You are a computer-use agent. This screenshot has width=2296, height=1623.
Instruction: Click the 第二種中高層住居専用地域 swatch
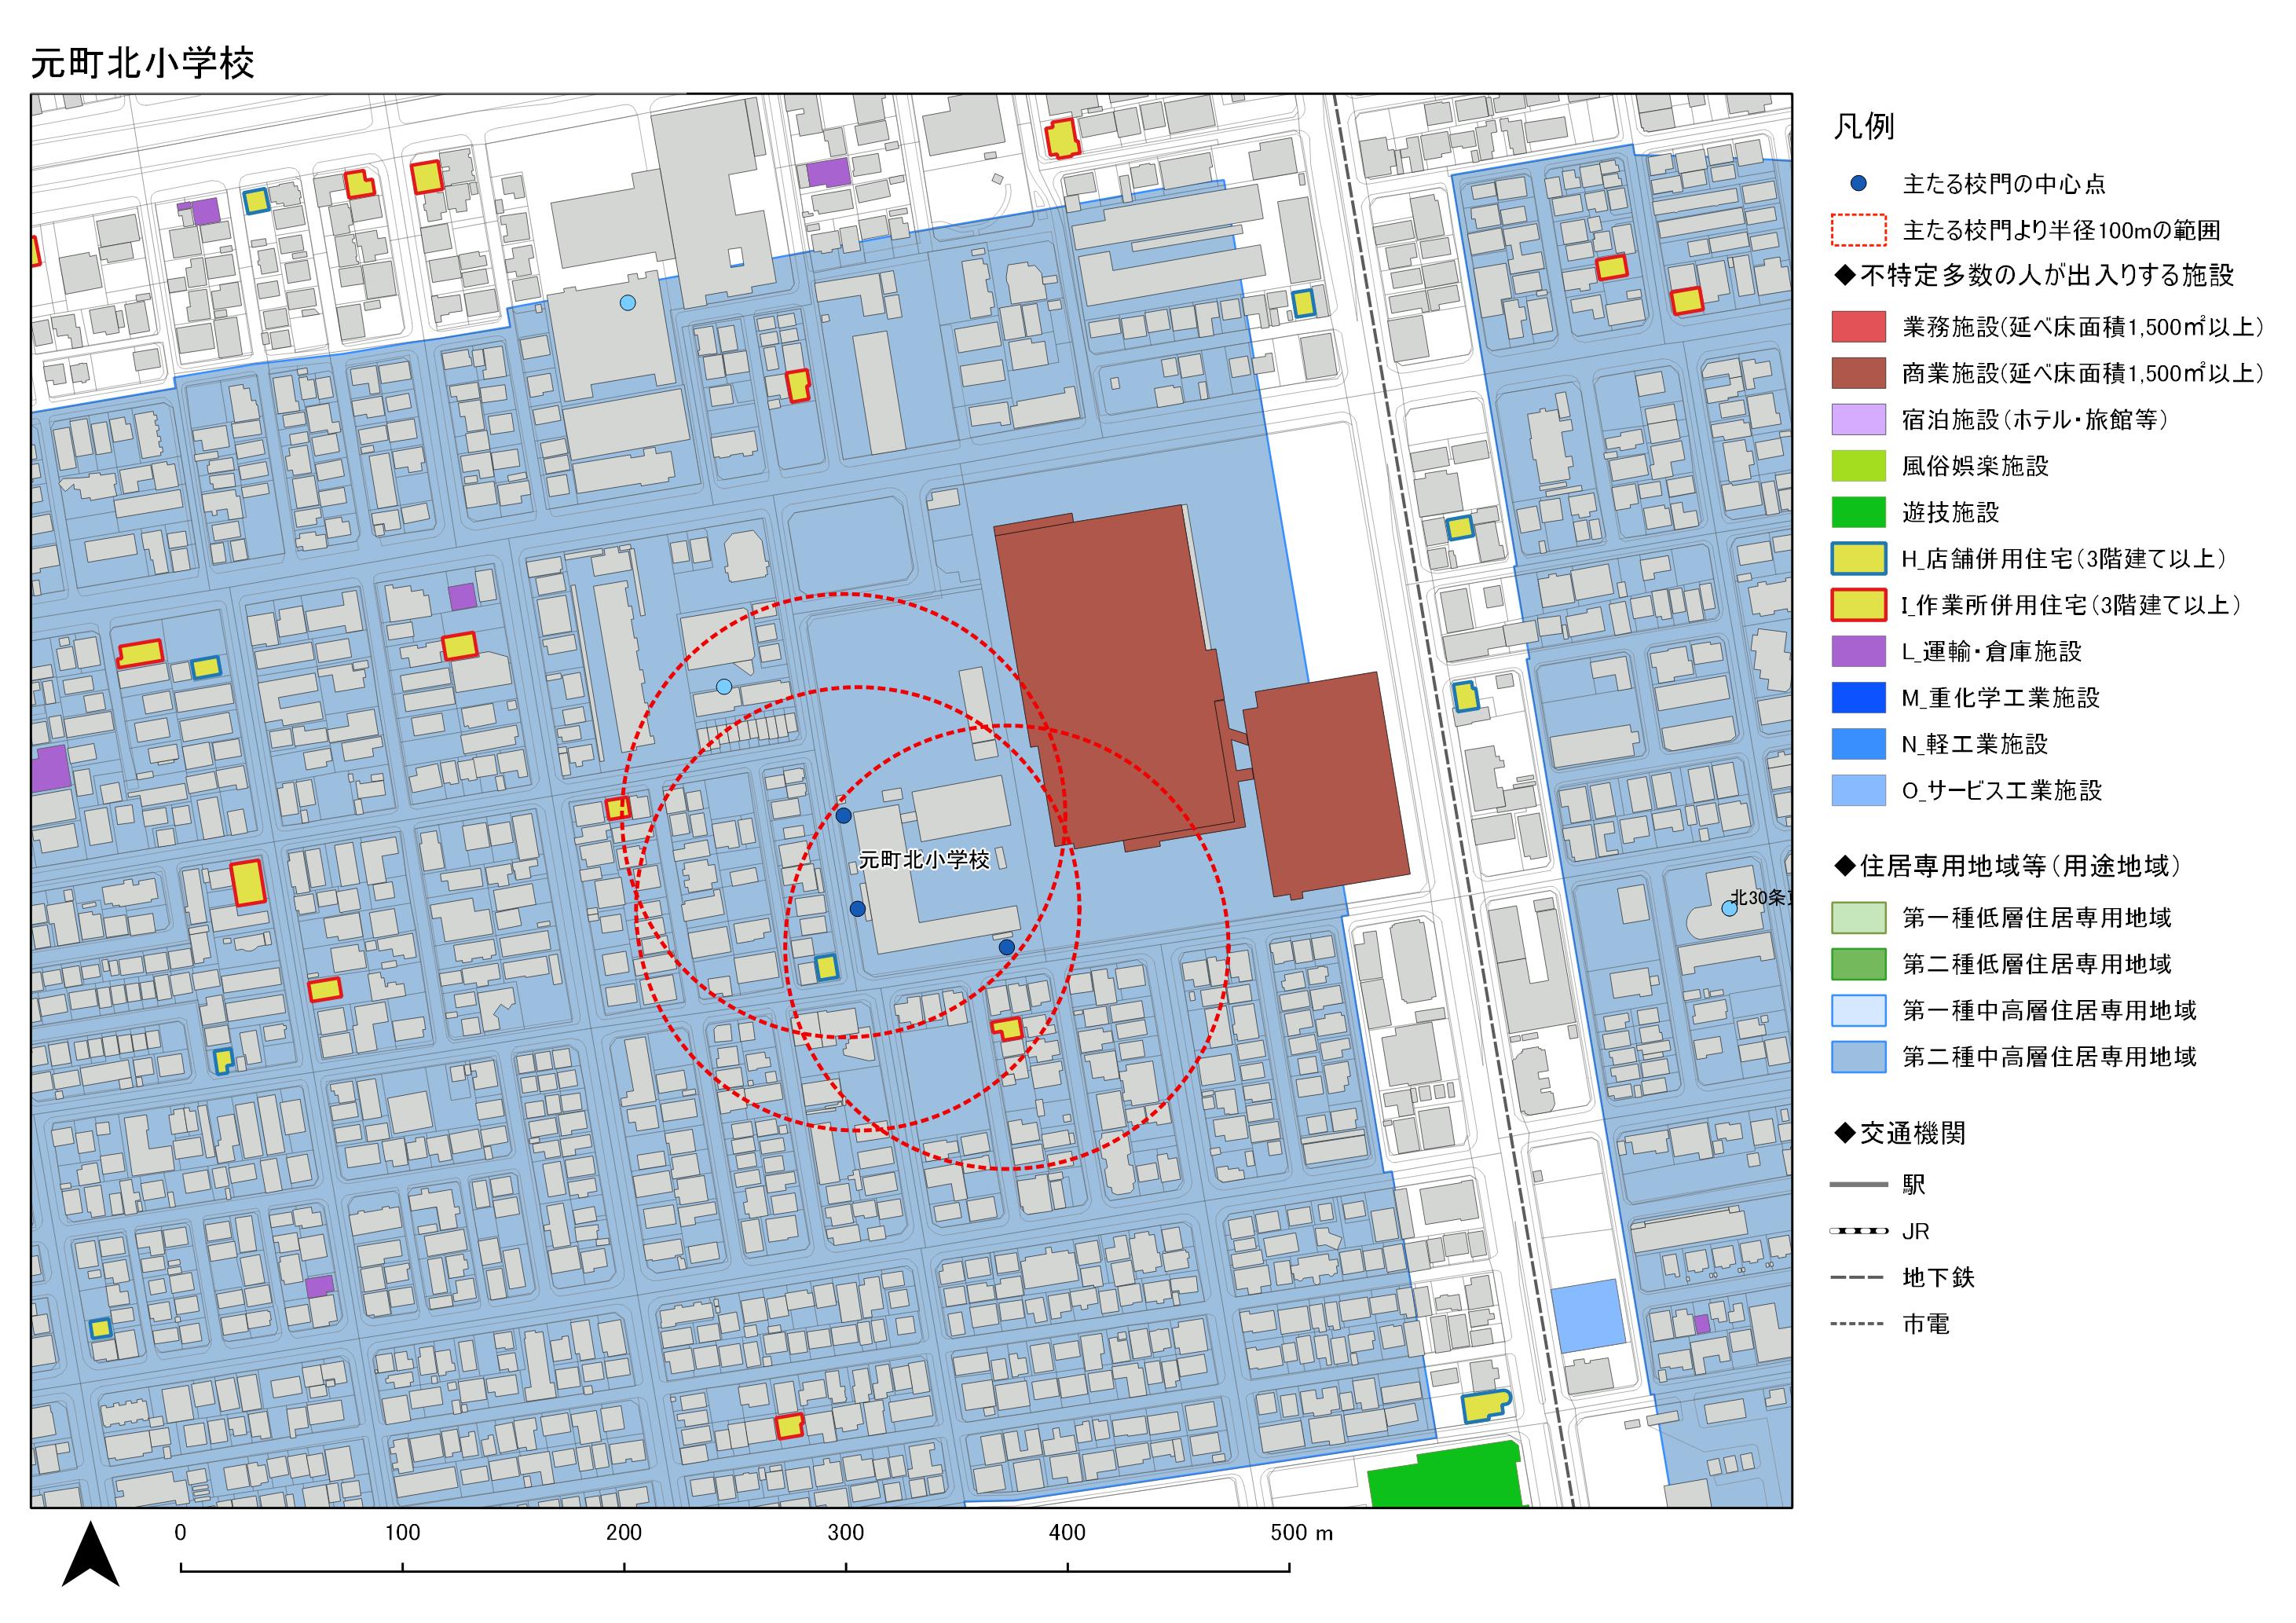click(x=1858, y=1057)
